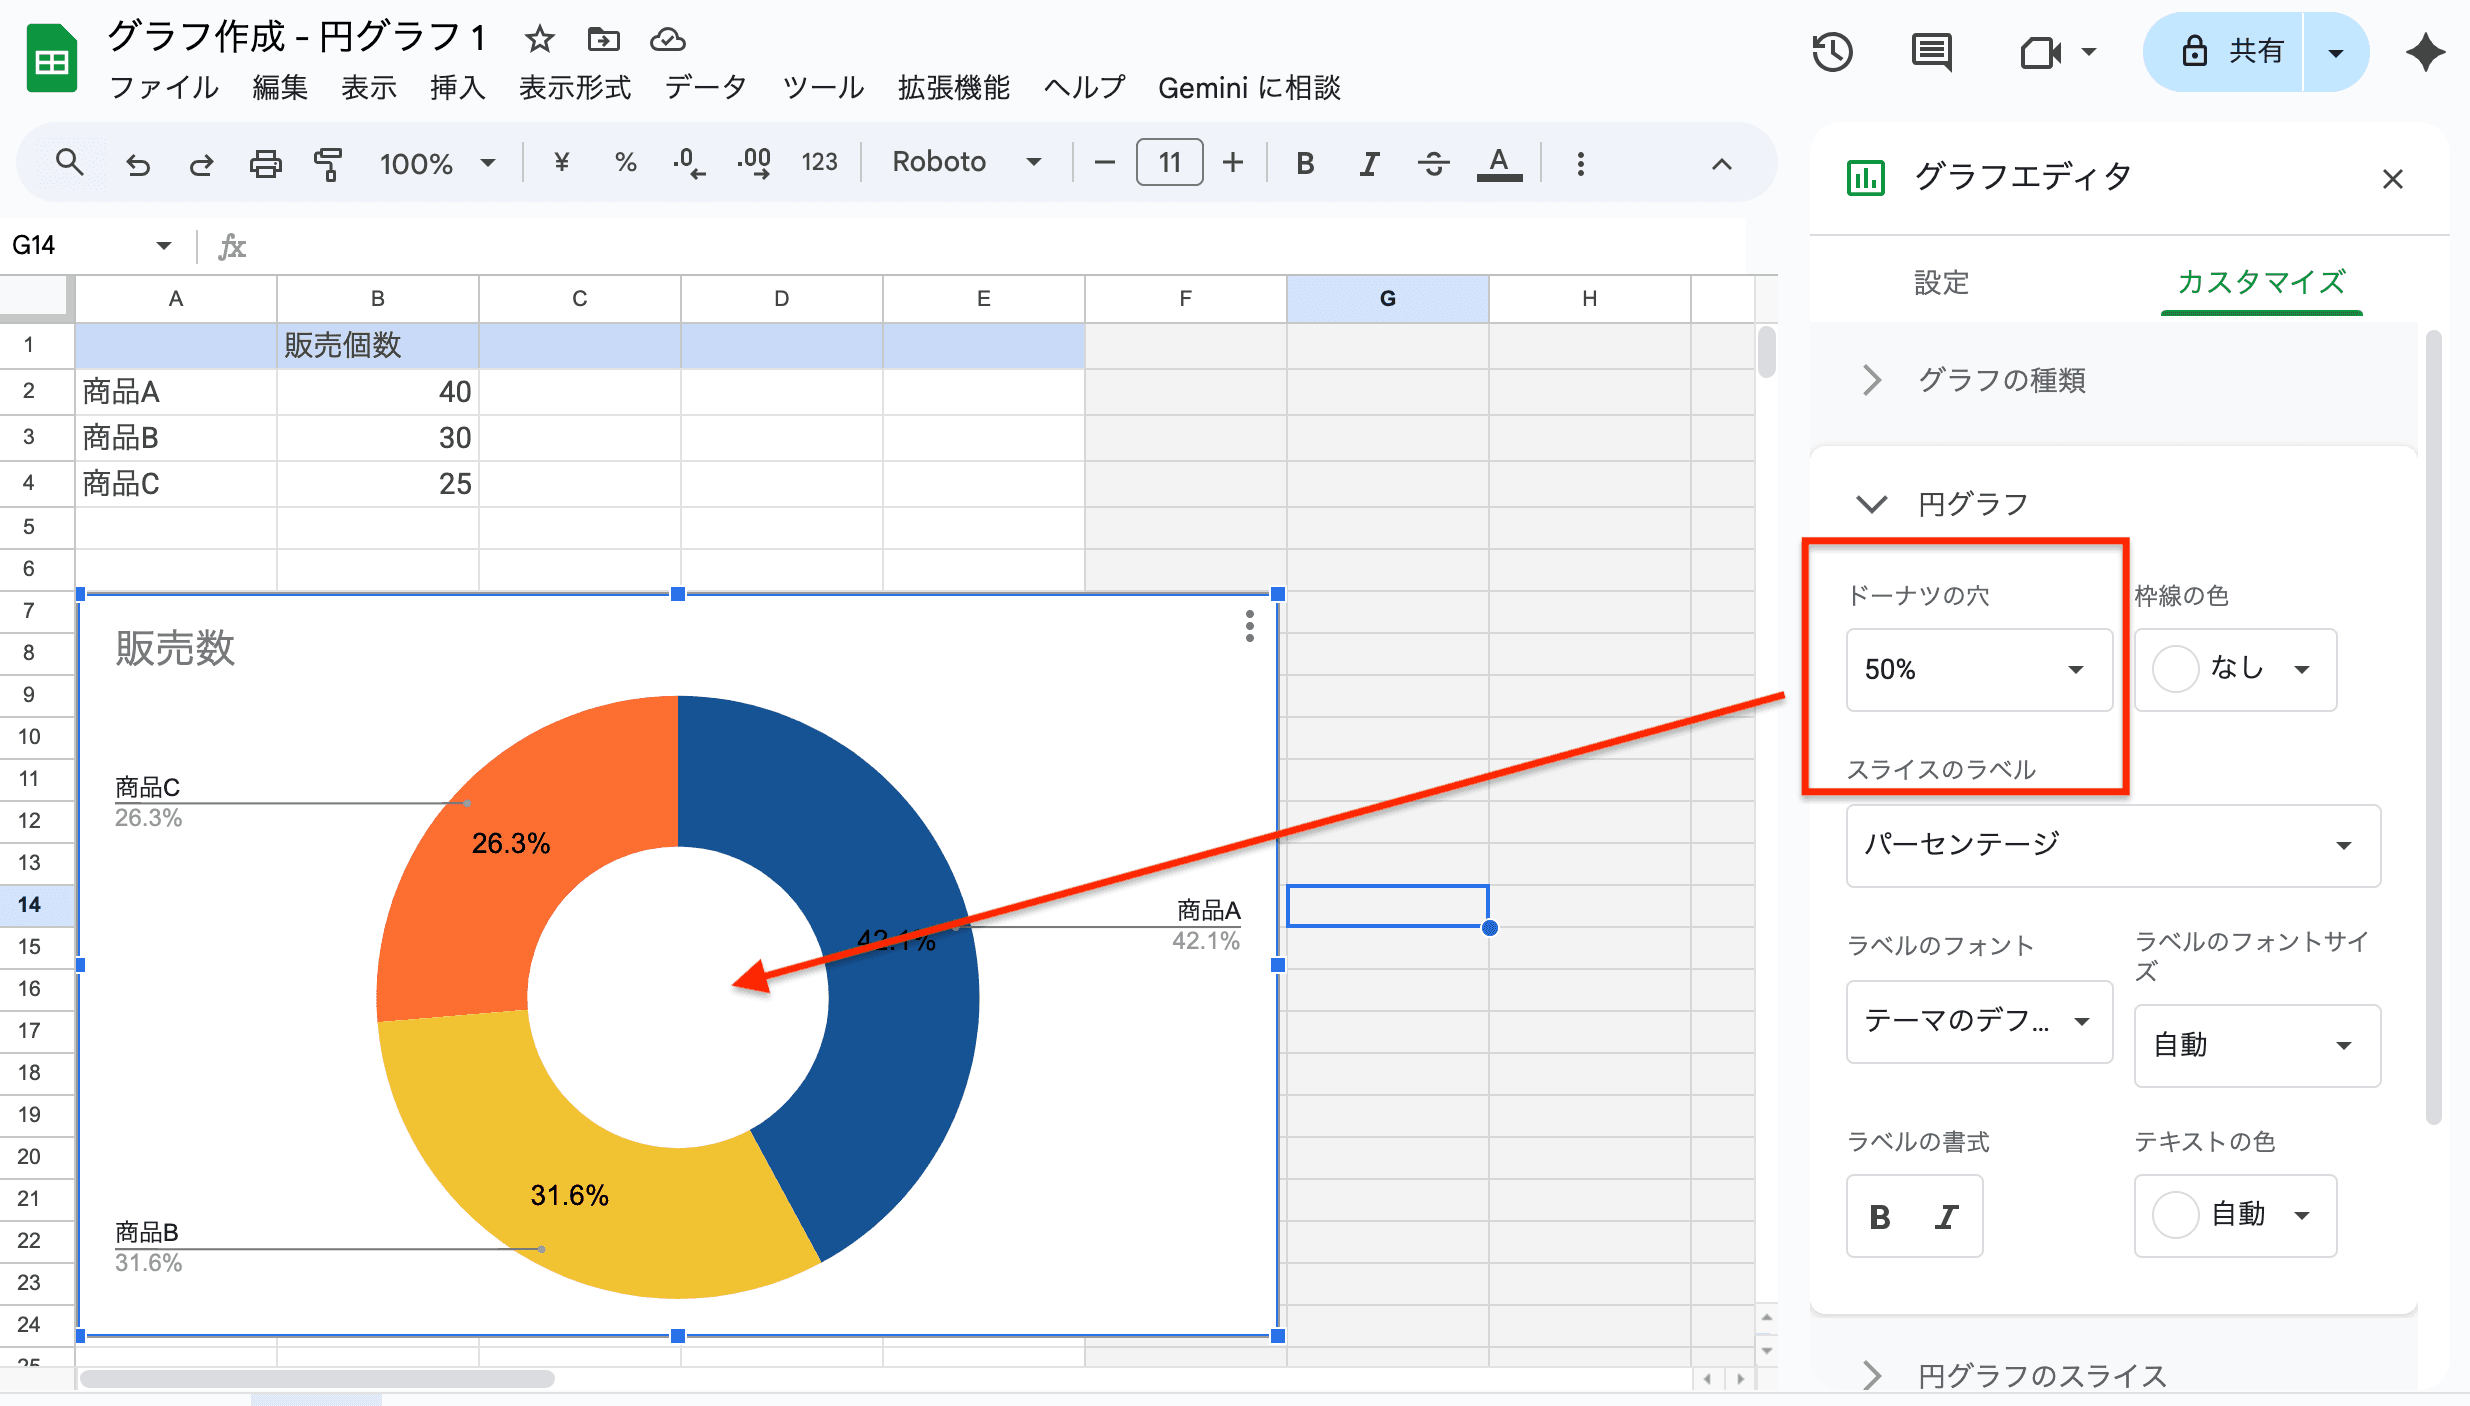The image size is (2470, 1406).
Task: Click the print icon in toolbar
Action: (265, 163)
